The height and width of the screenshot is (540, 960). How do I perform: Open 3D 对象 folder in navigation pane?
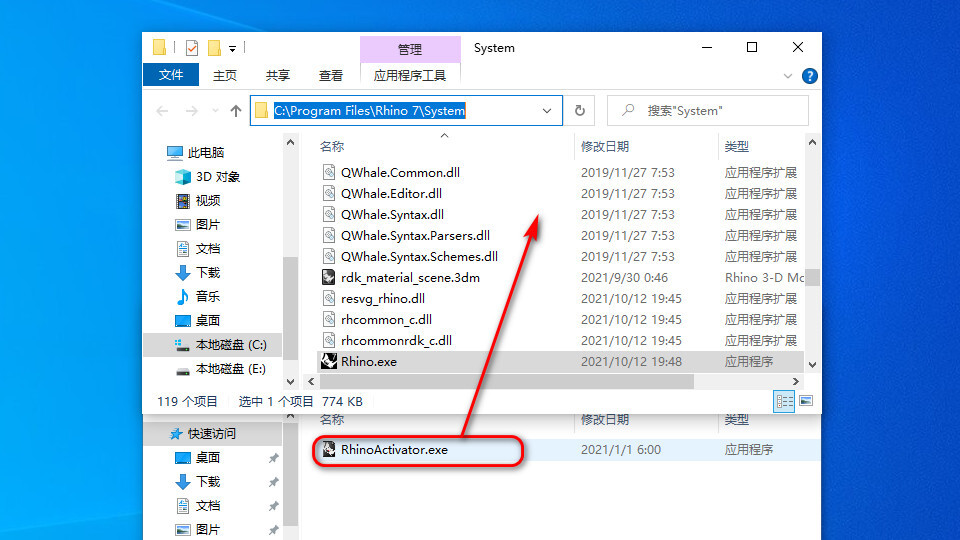click(217, 177)
